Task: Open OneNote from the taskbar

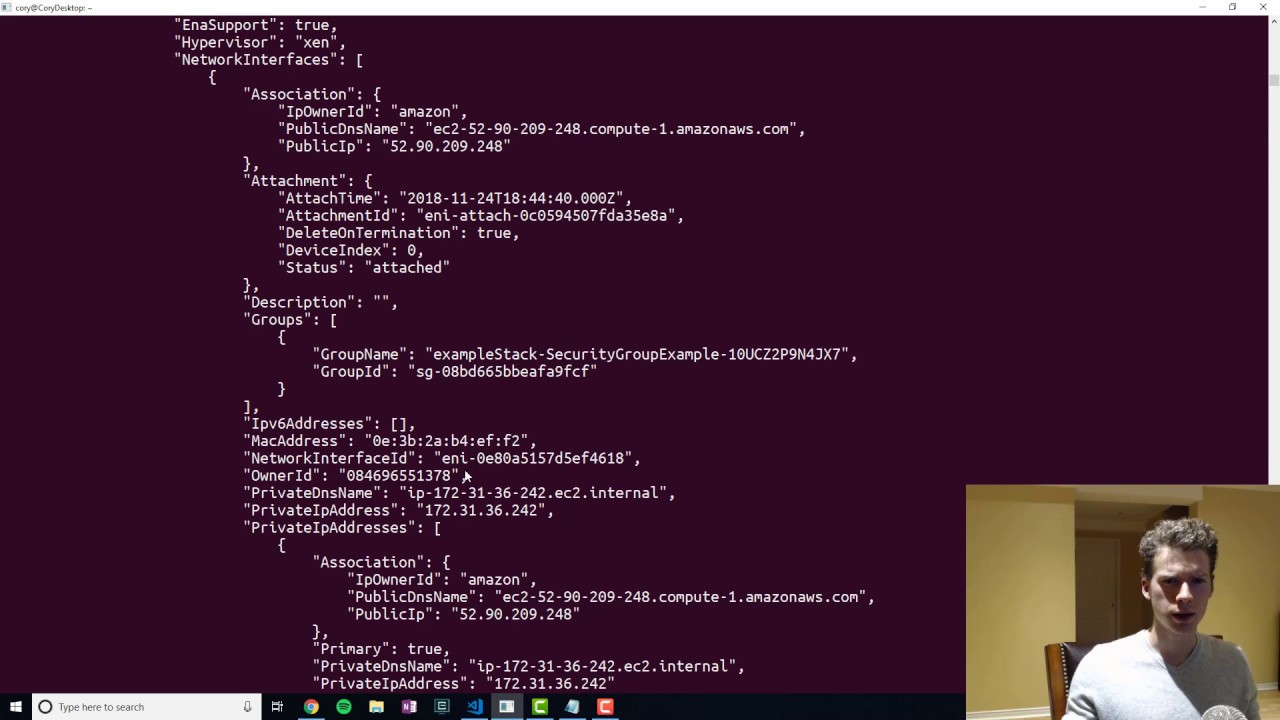Action: coord(409,707)
